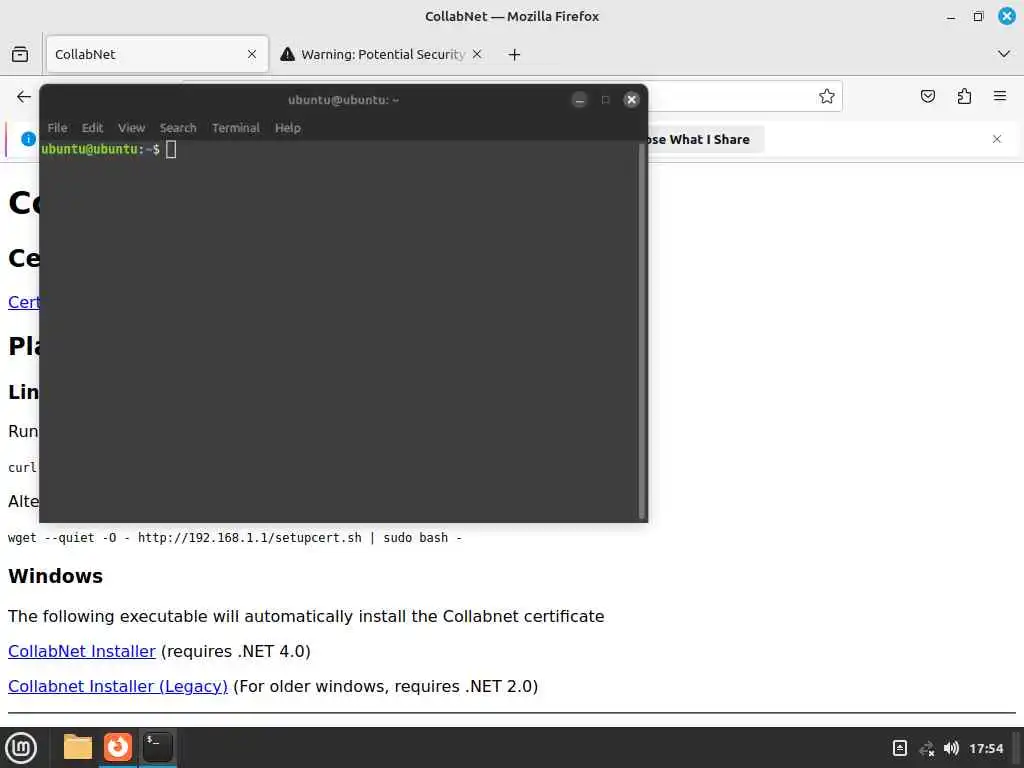Open the network connection tray icon
This screenshot has width=1024, height=768.
click(x=926, y=748)
